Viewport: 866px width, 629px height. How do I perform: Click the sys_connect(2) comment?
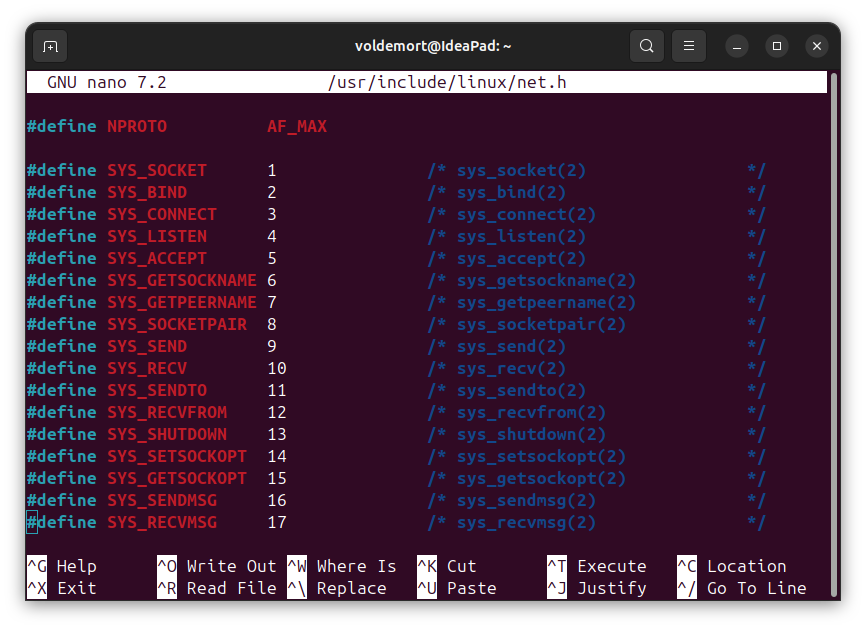tap(526, 215)
